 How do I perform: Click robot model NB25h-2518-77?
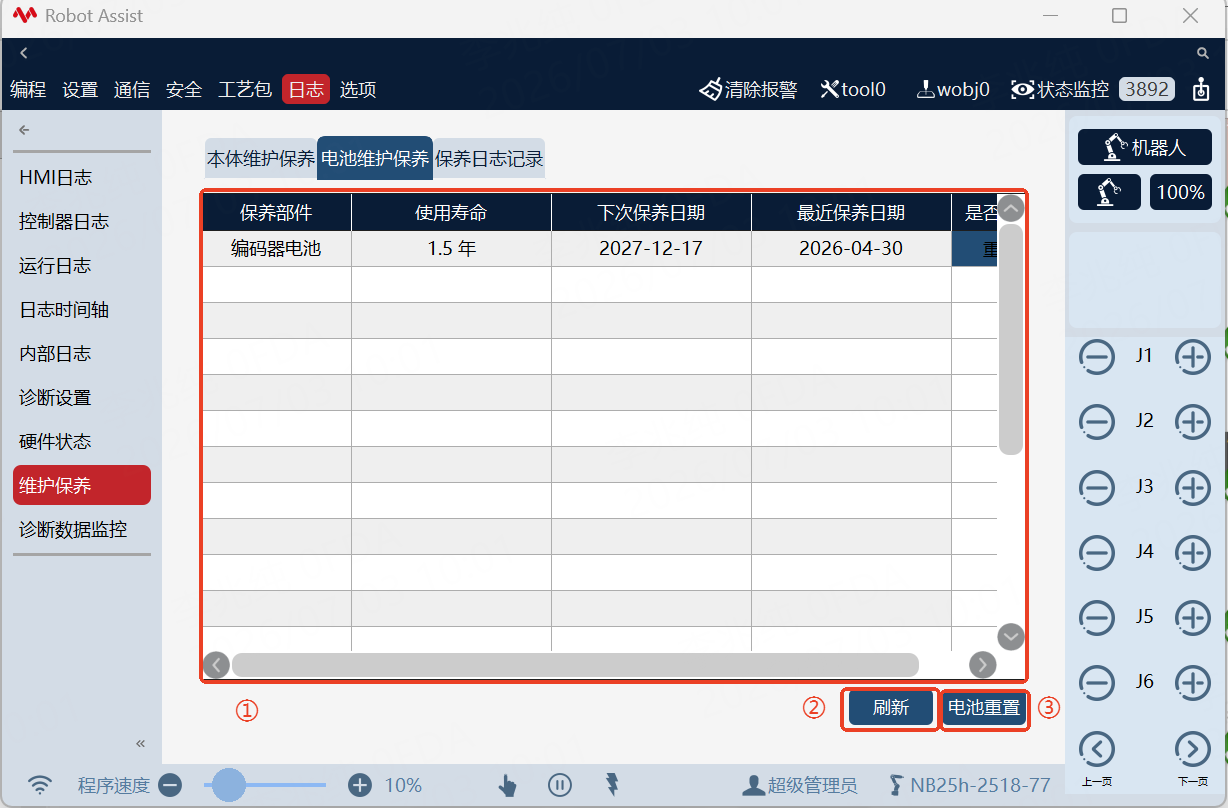click(970, 786)
